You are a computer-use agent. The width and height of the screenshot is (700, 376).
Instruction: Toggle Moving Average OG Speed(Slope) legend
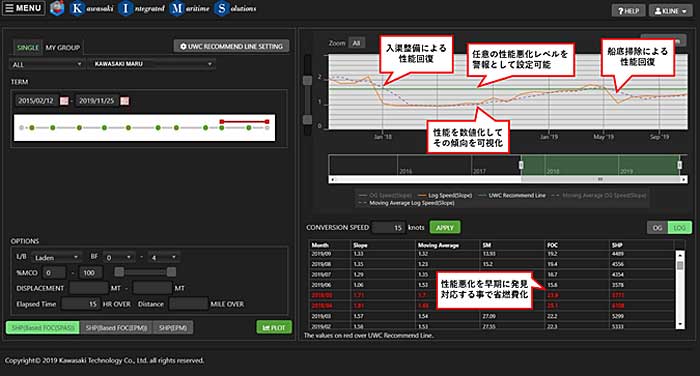599,195
